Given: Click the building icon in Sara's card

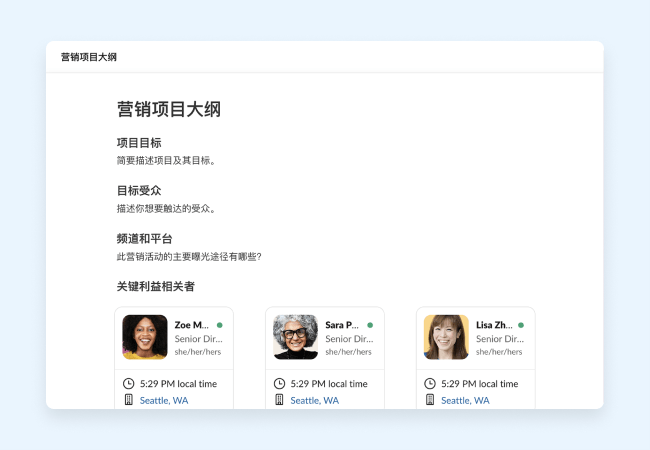Looking at the screenshot, I should pyautogui.click(x=279, y=400).
